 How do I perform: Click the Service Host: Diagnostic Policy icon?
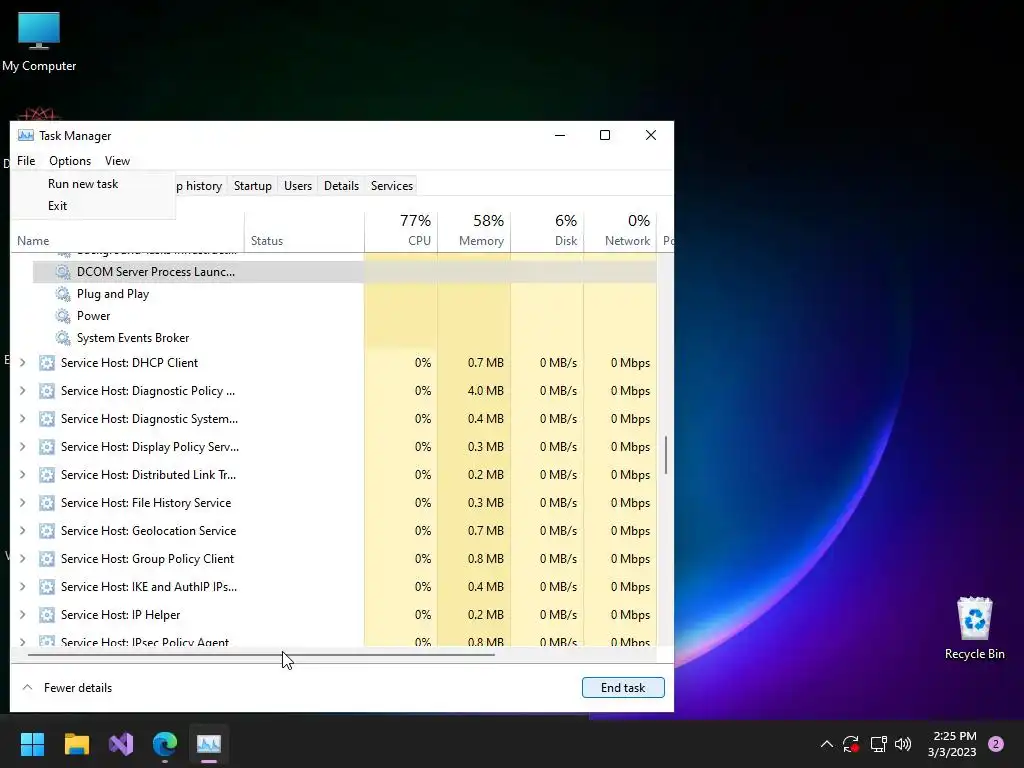[46, 391]
